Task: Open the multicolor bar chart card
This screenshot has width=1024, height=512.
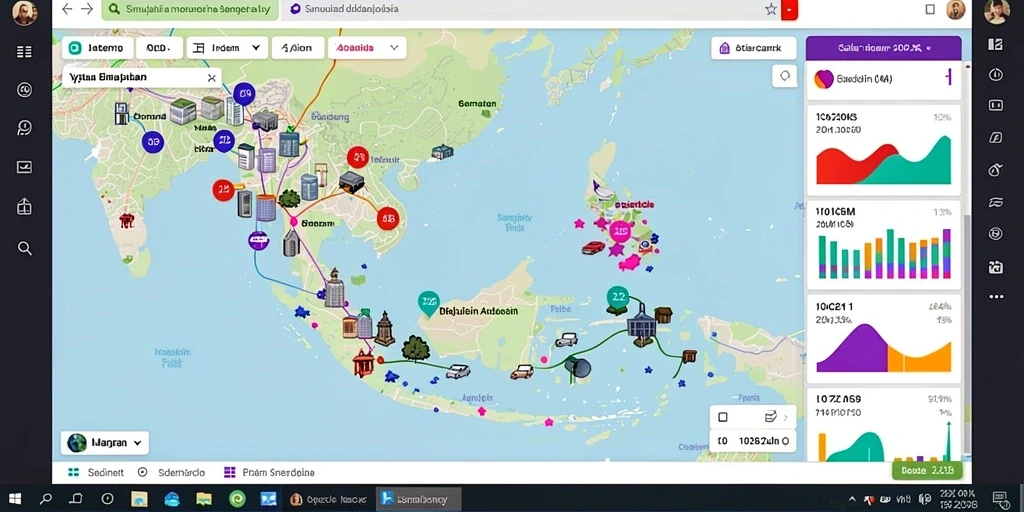Action: click(883, 245)
